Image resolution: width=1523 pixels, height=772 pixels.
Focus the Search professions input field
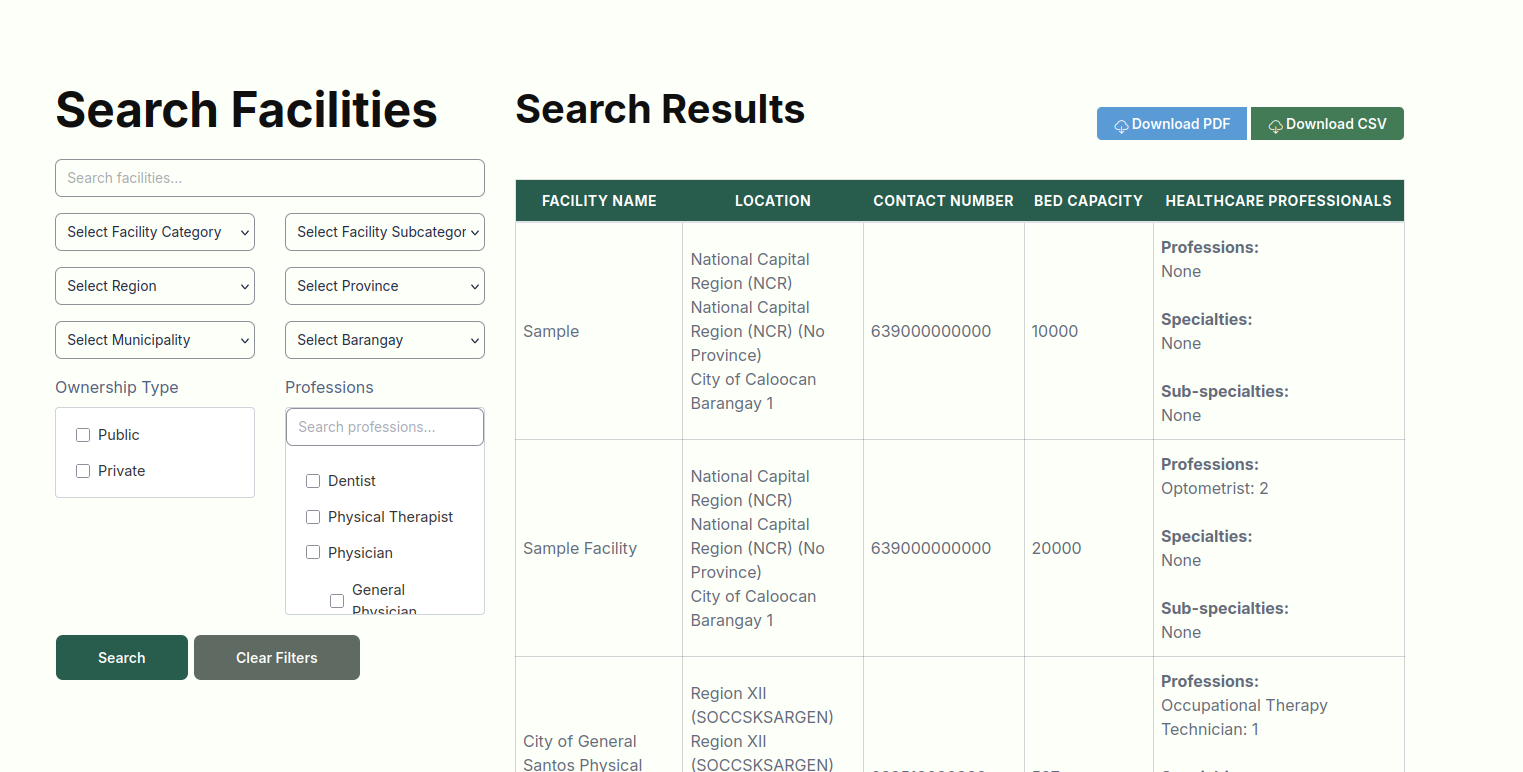(x=385, y=427)
